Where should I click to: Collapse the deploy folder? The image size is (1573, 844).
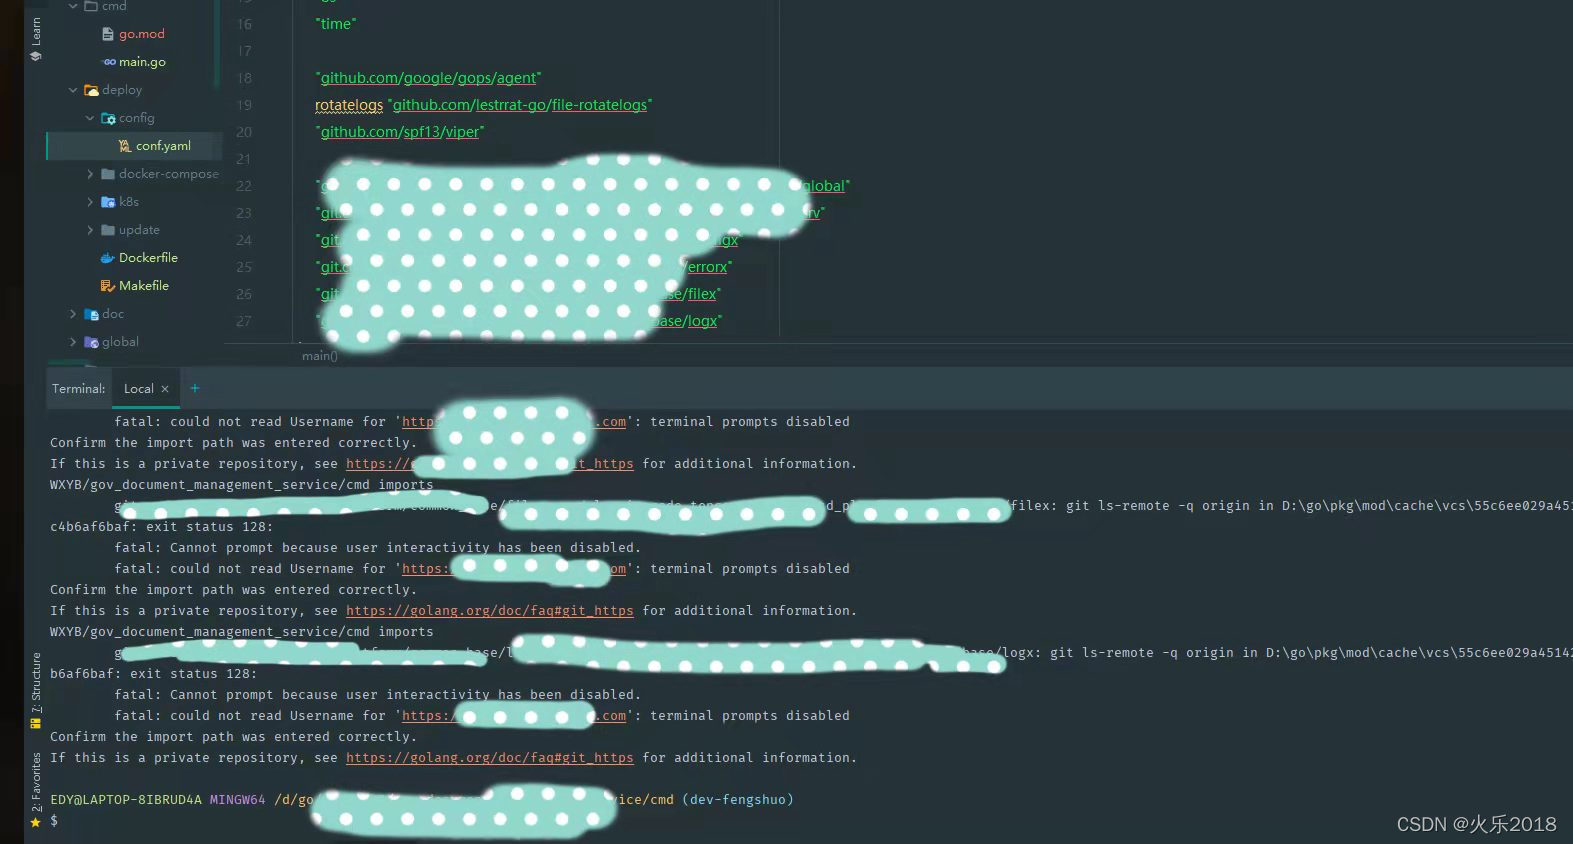tap(73, 90)
